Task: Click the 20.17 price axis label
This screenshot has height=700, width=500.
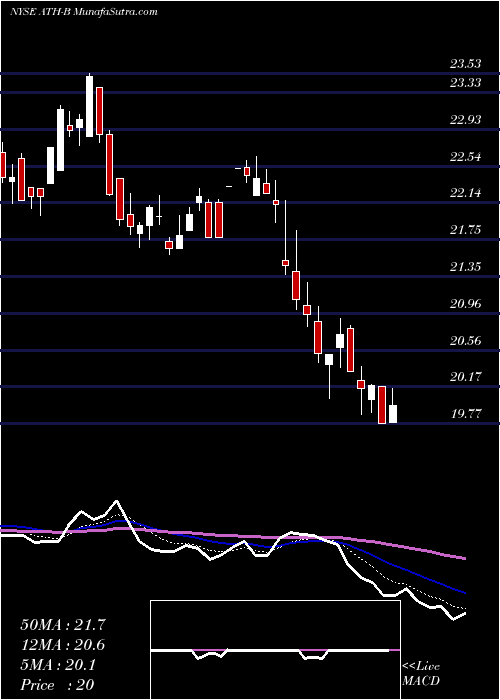Action: [466, 377]
